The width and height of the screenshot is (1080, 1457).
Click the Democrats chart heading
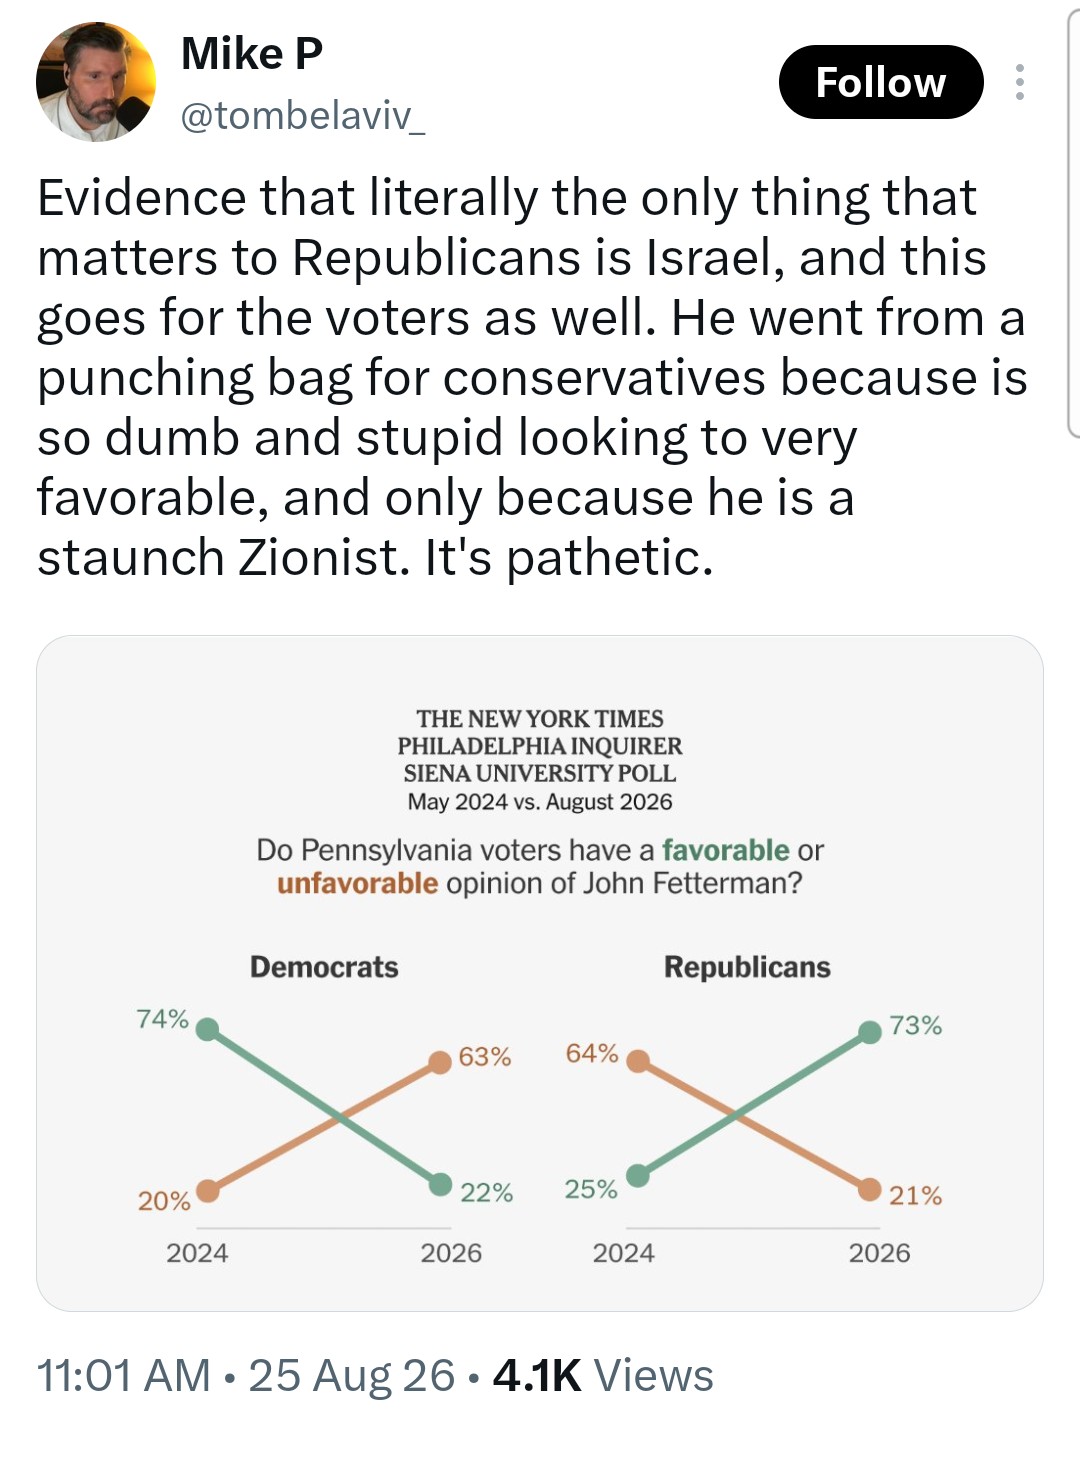324,967
